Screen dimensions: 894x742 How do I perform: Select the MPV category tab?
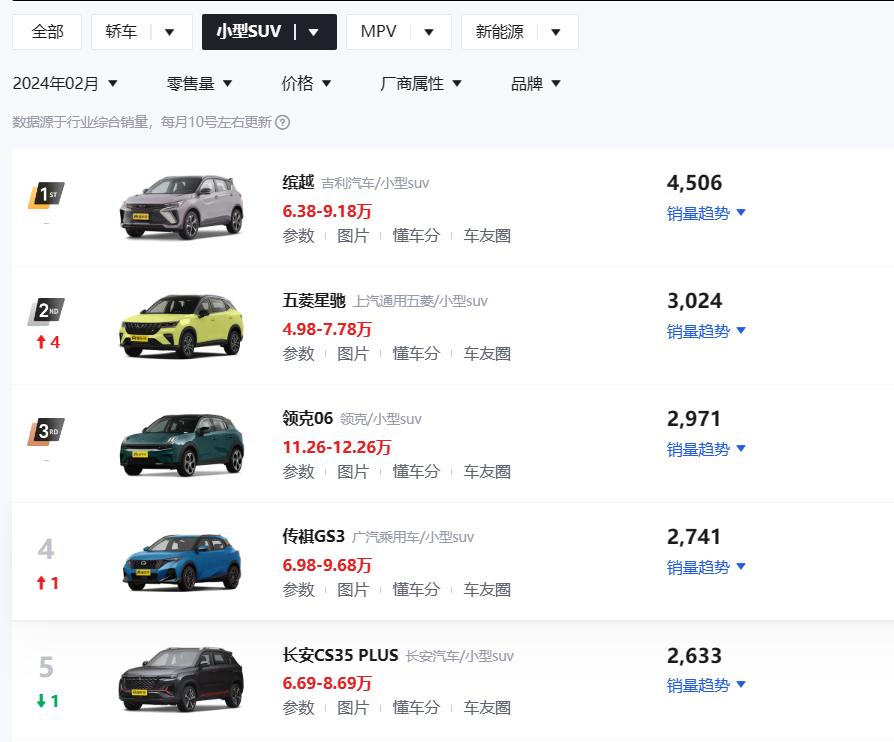[378, 32]
